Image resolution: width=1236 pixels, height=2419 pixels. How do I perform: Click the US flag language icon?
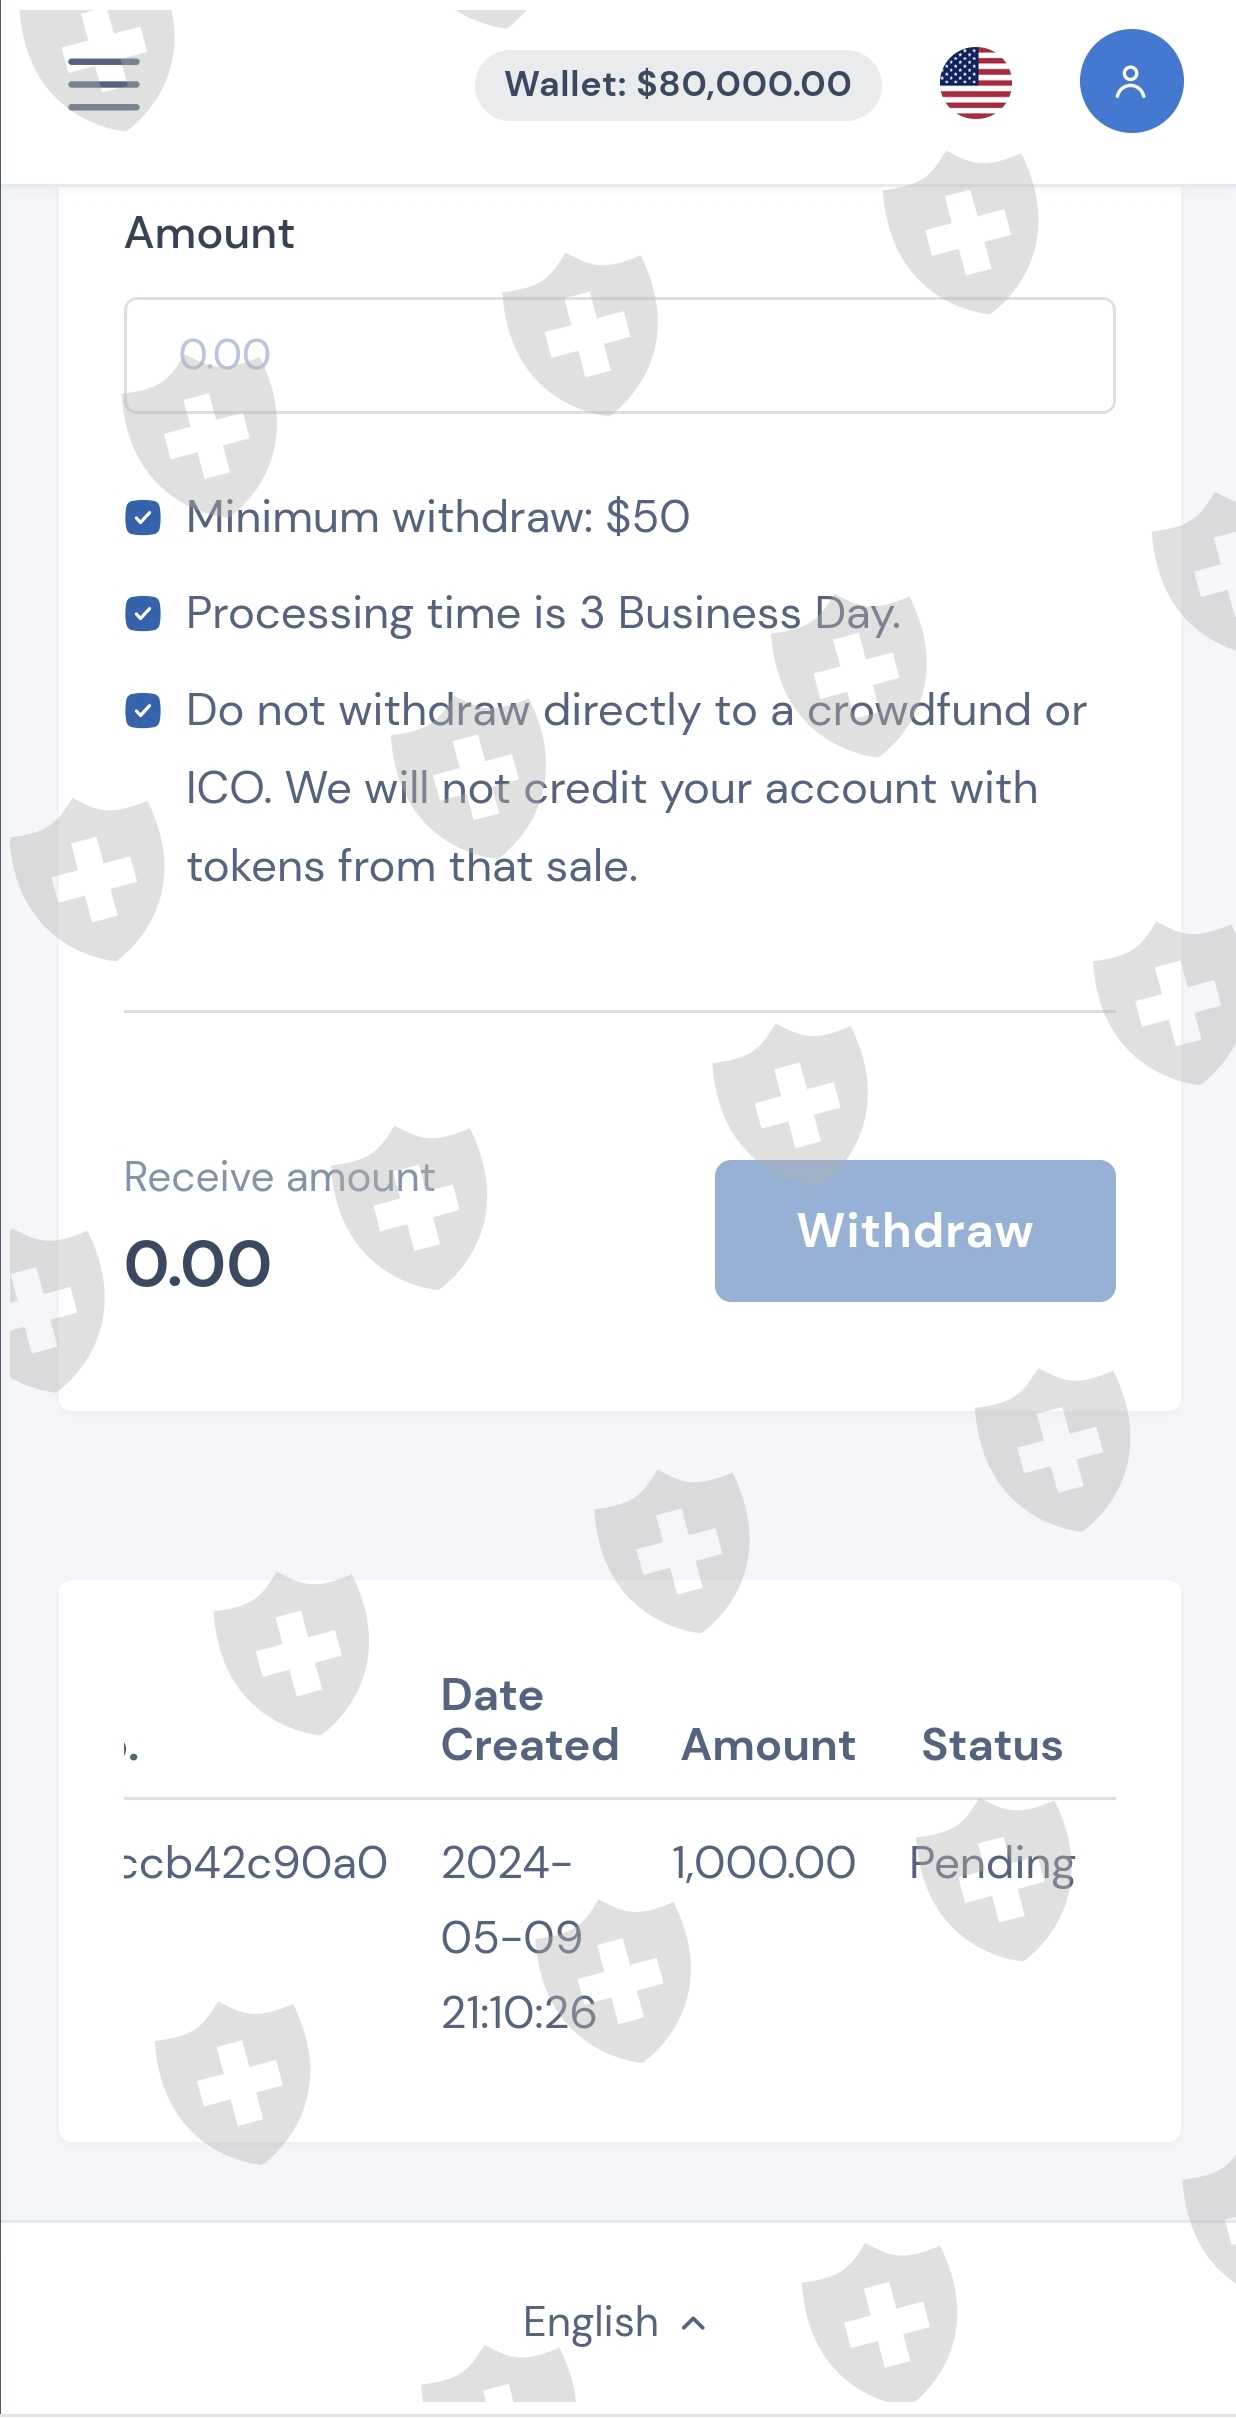(975, 83)
